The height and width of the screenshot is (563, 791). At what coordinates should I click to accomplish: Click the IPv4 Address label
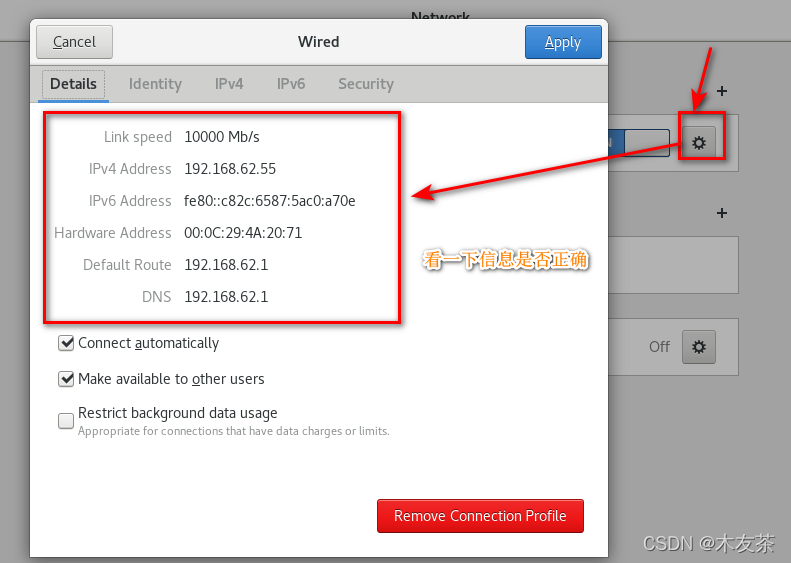coord(130,168)
